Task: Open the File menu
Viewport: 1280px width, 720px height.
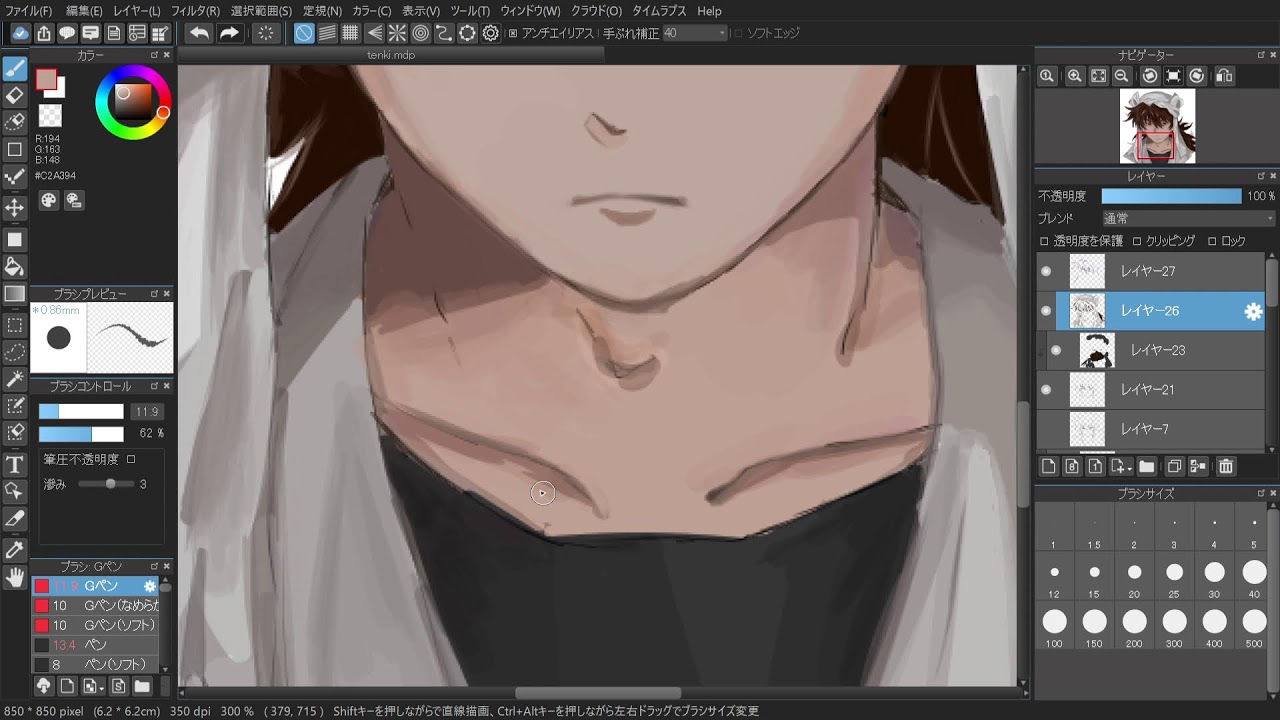Action: point(29,11)
